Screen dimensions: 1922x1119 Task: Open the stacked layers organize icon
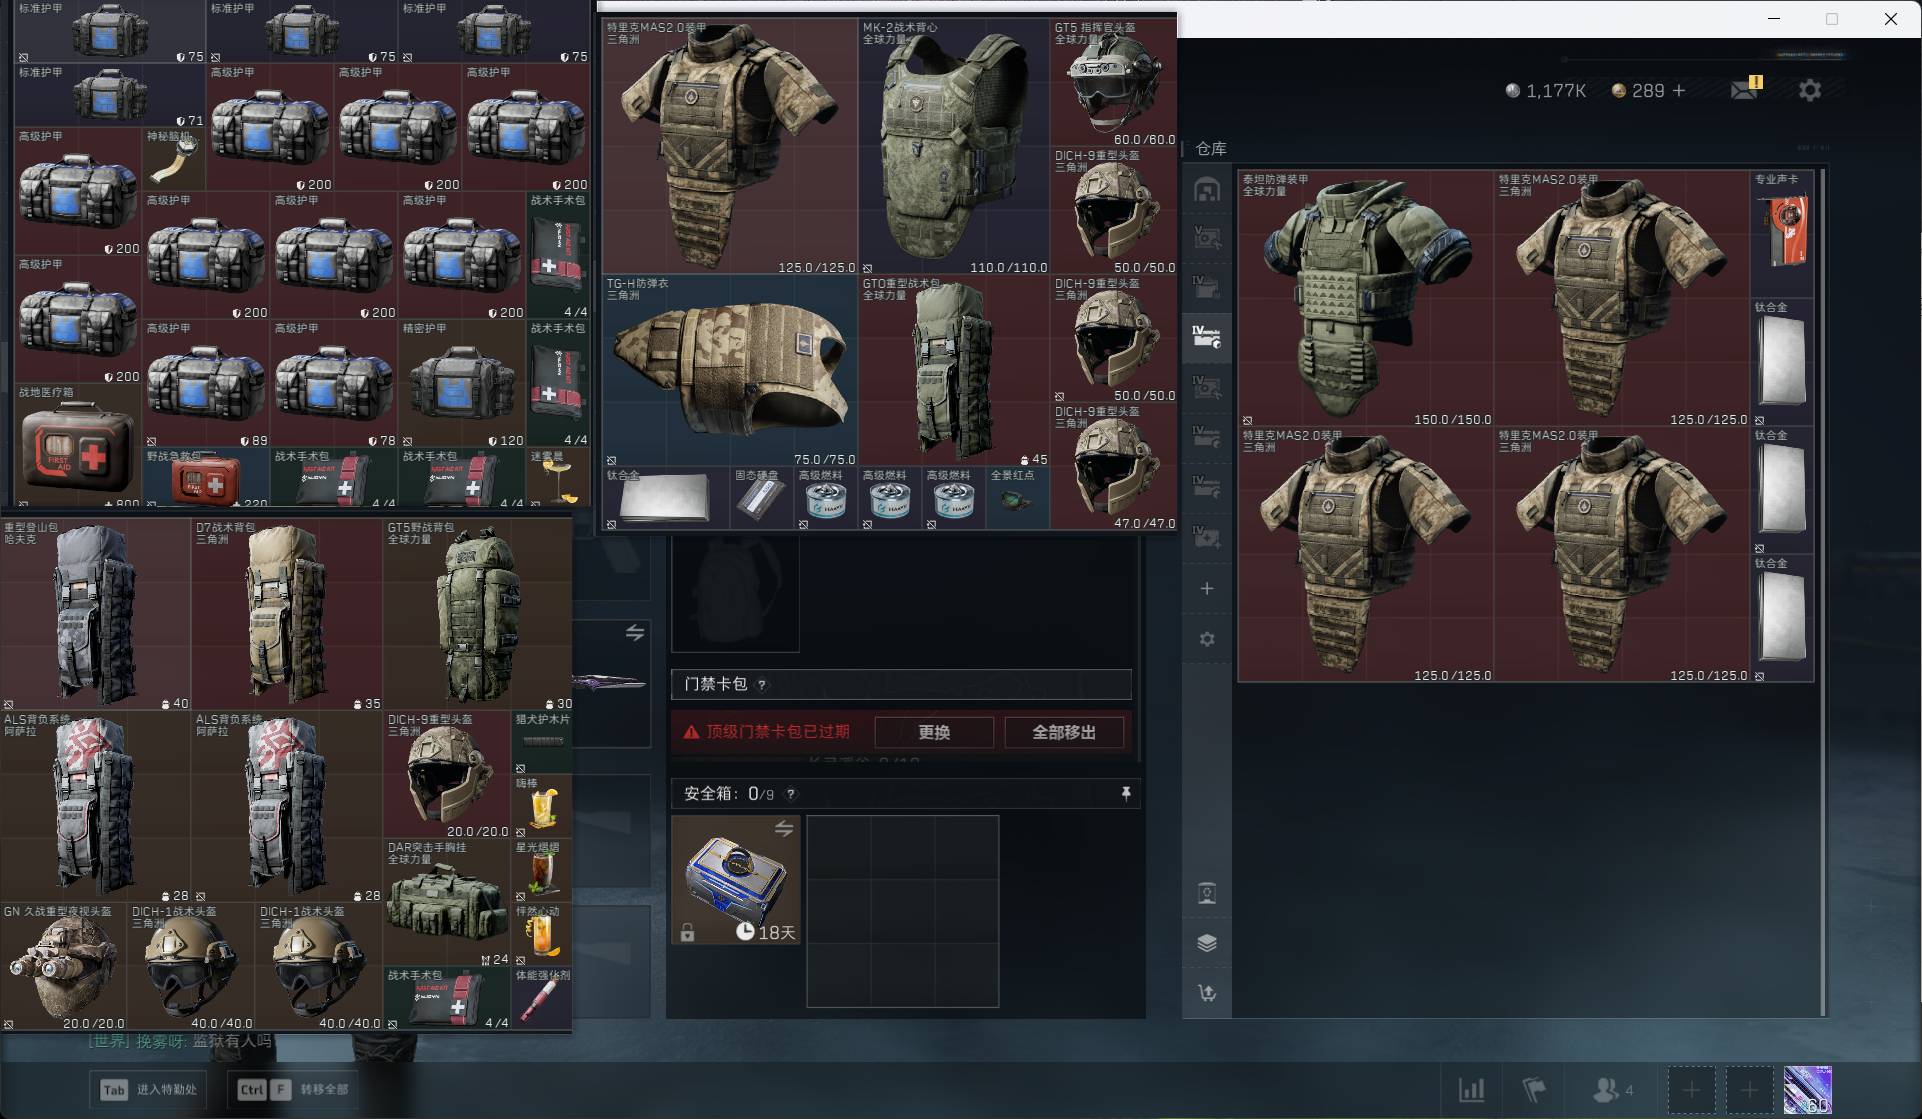point(1207,943)
